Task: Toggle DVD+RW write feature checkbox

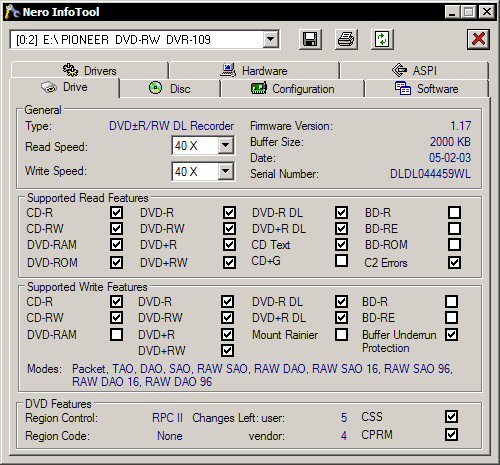Action: point(227,350)
